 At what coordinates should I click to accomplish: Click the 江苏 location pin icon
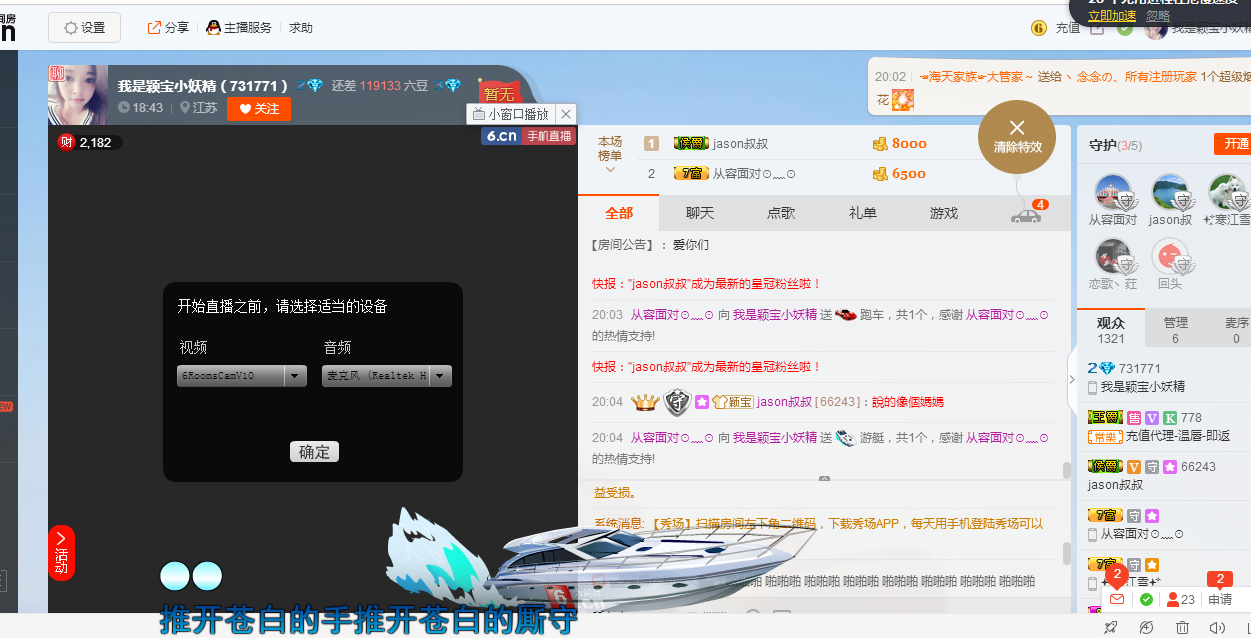point(185,108)
